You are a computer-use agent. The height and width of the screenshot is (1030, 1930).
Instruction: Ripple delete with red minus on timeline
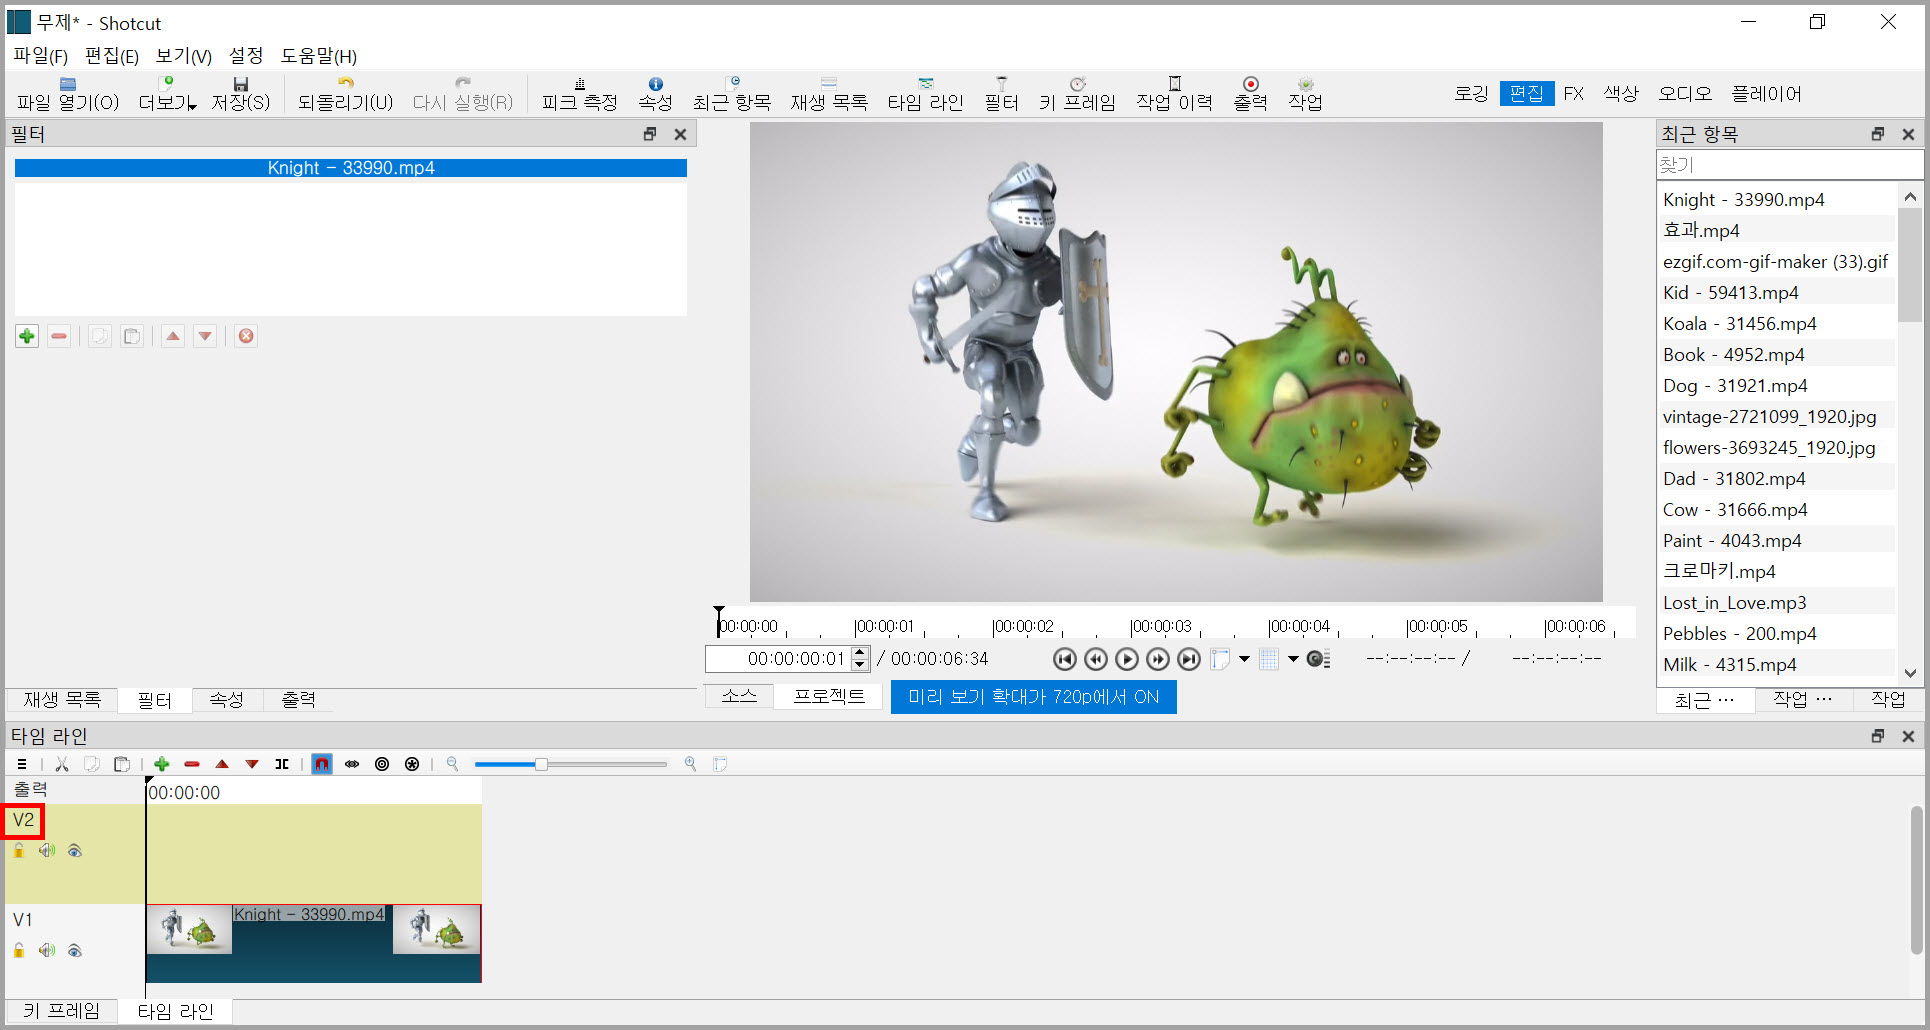click(192, 764)
